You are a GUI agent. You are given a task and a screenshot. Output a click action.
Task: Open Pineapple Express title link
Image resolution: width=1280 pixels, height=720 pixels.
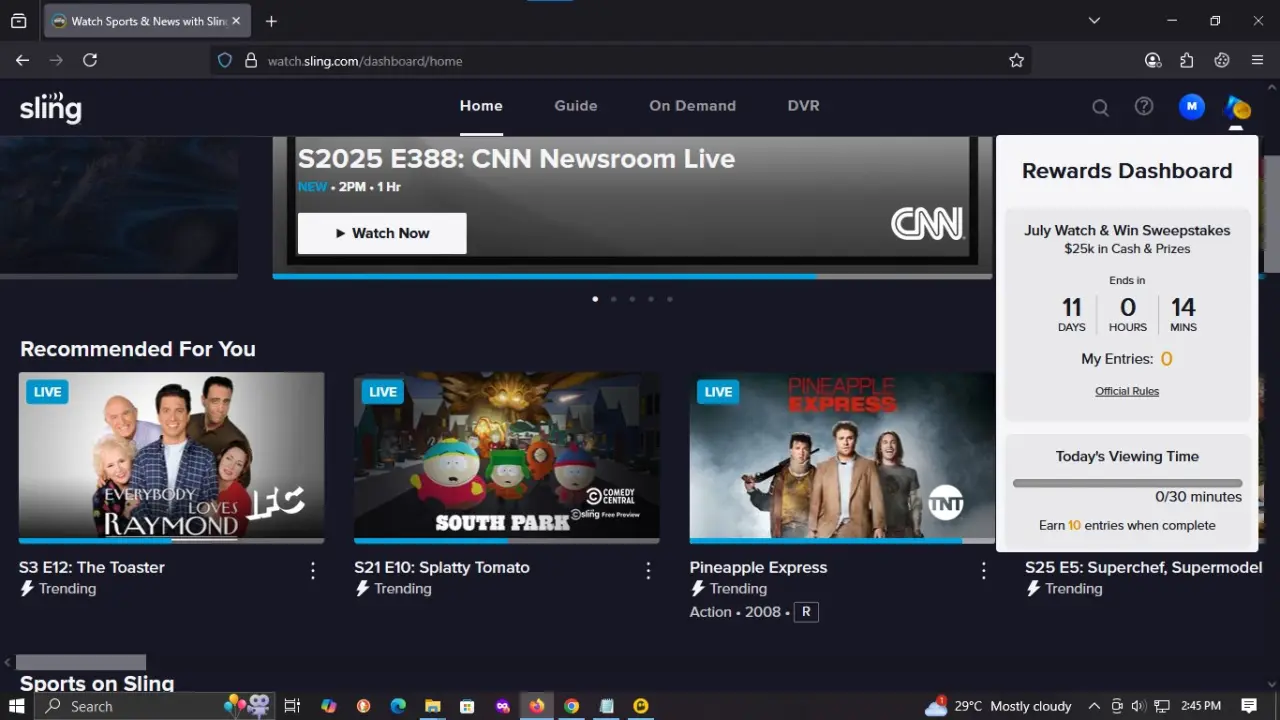(x=758, y=567)
